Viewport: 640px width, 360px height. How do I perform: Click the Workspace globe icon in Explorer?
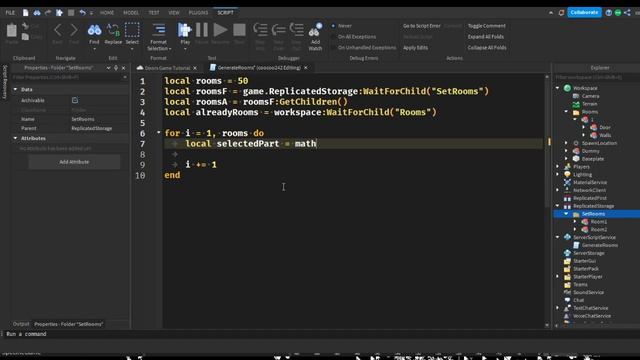567,88
